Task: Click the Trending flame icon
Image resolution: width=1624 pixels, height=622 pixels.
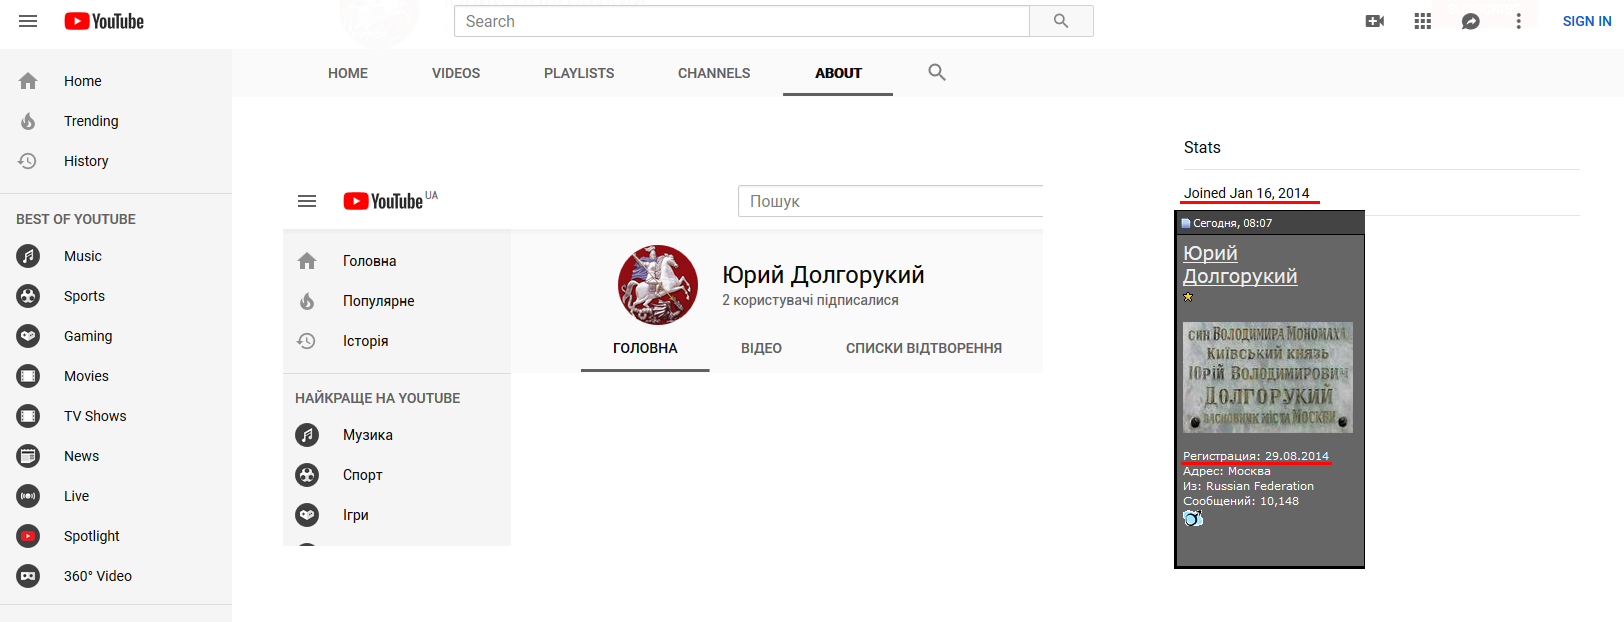Action: tap(28, 121)
